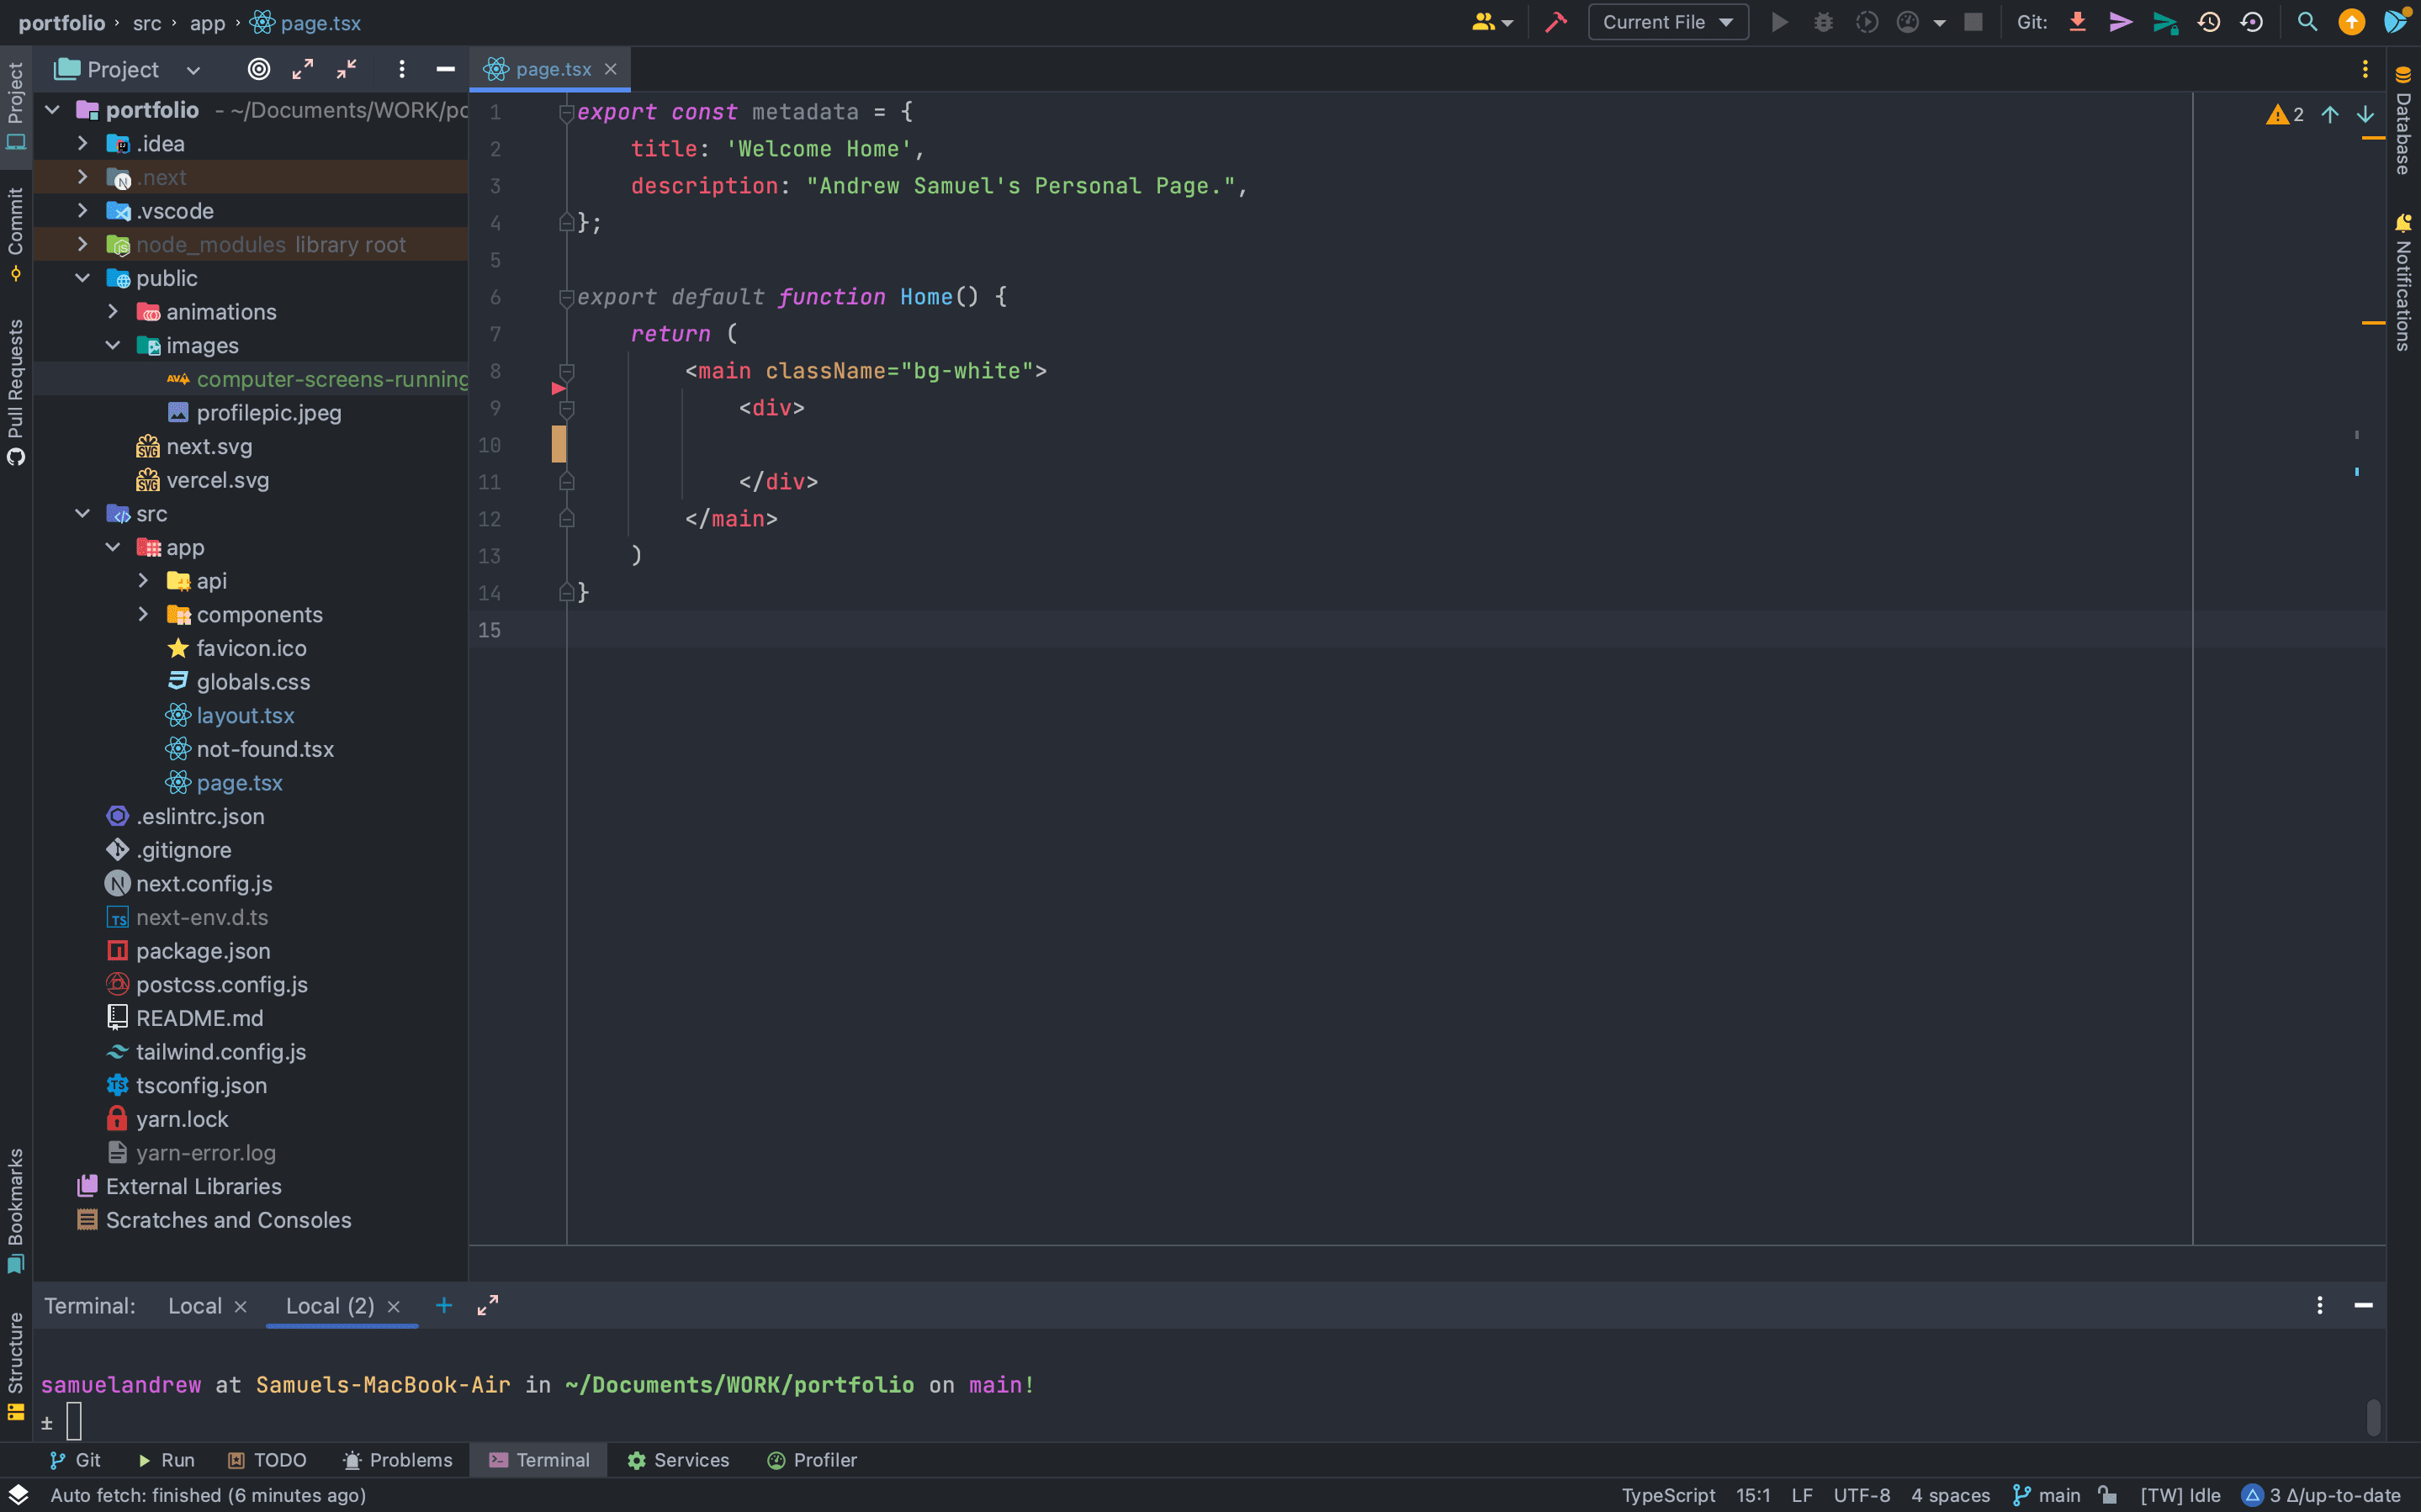
Task: Click the warnings indicator showing 2
Action: click(2285, 115)
